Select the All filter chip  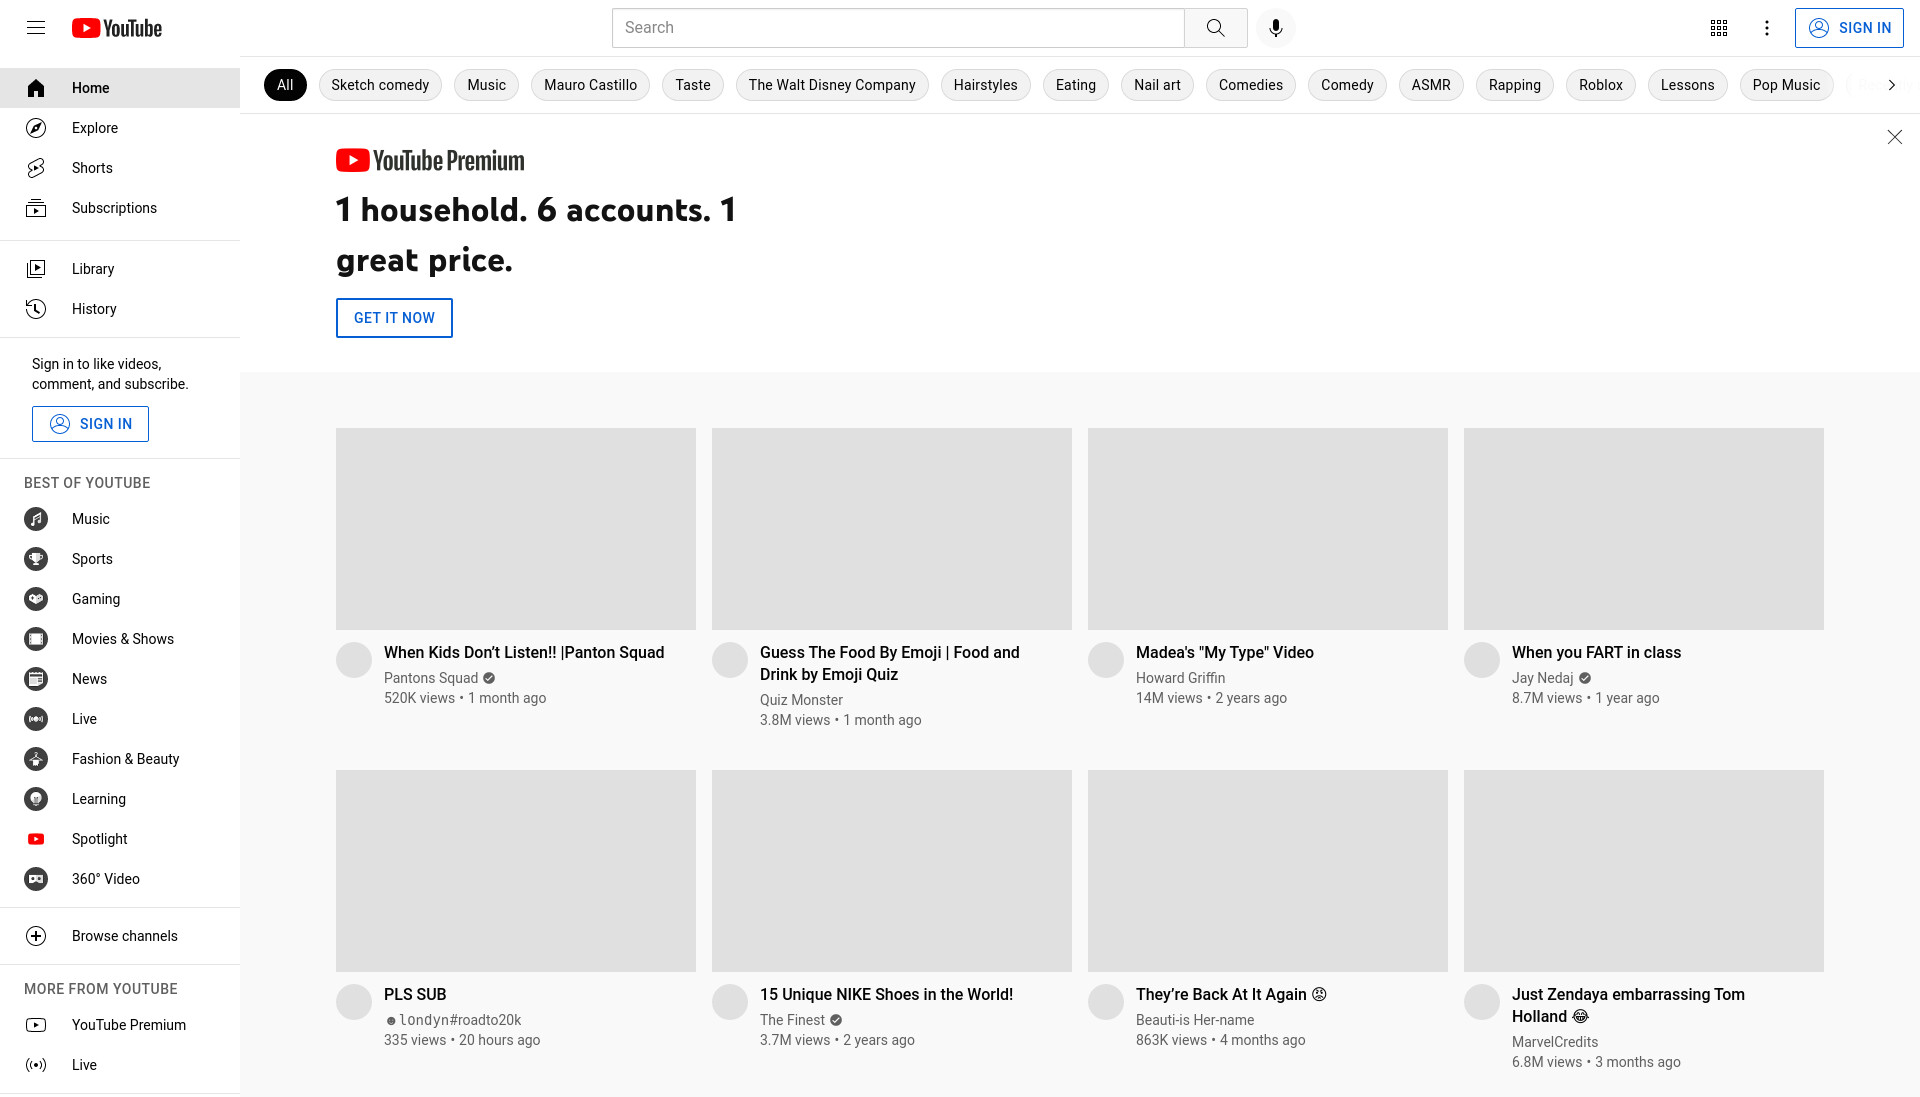(285, 85)
